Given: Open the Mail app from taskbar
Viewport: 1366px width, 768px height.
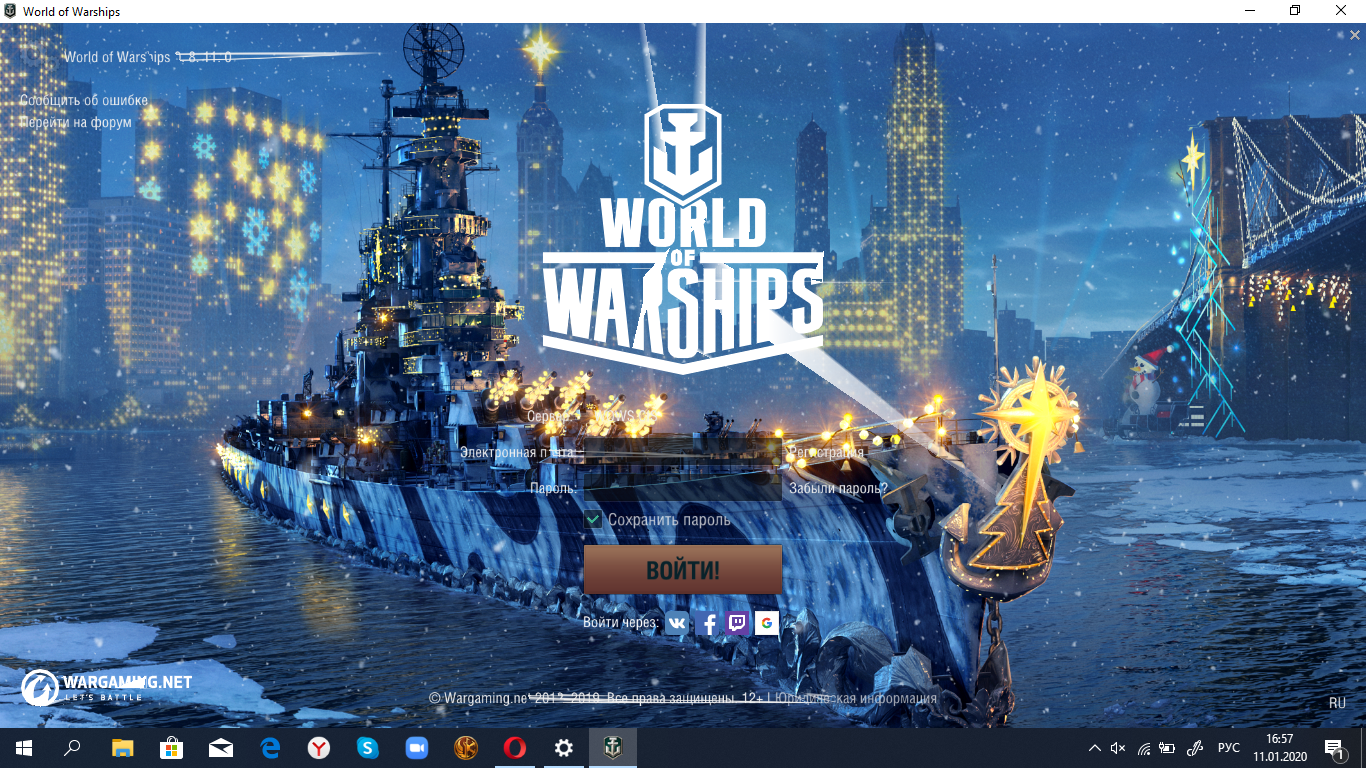Looking at the screenshot, I should tap(220, 748).
